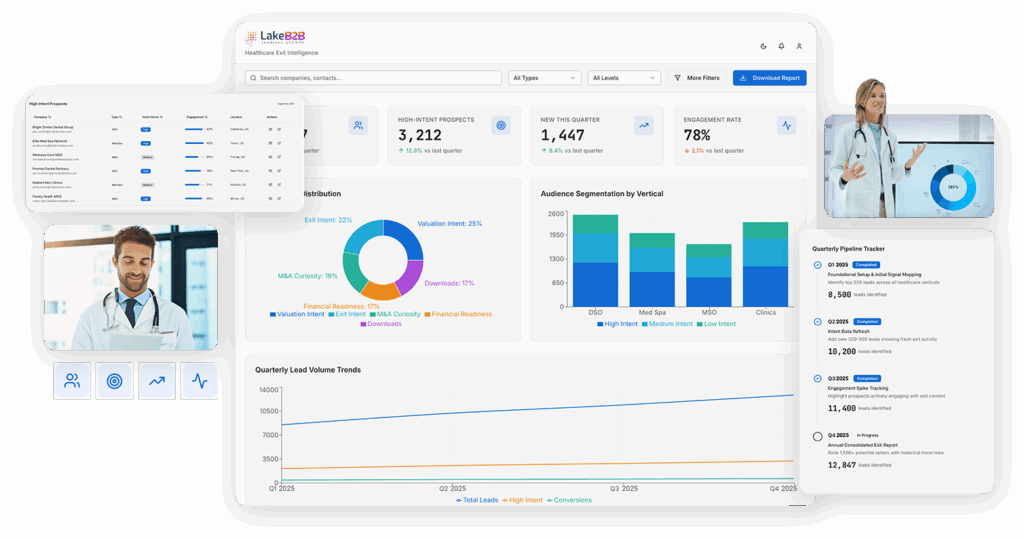The image size is (1024, 539).
Task: Mark the Q4 2025 in-progress circle
Action: [818, 436]
